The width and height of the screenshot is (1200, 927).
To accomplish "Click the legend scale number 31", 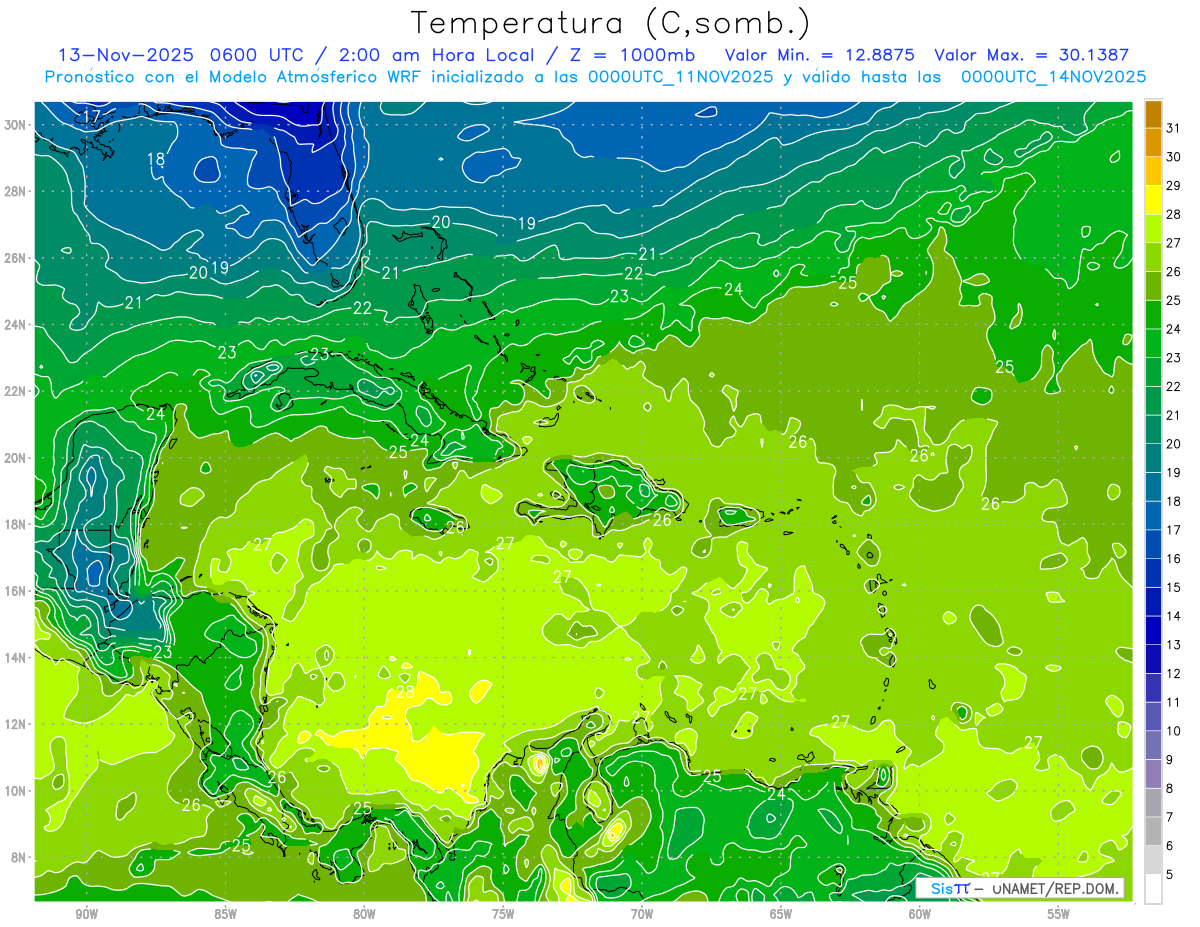I will [x=1174, y=128].
